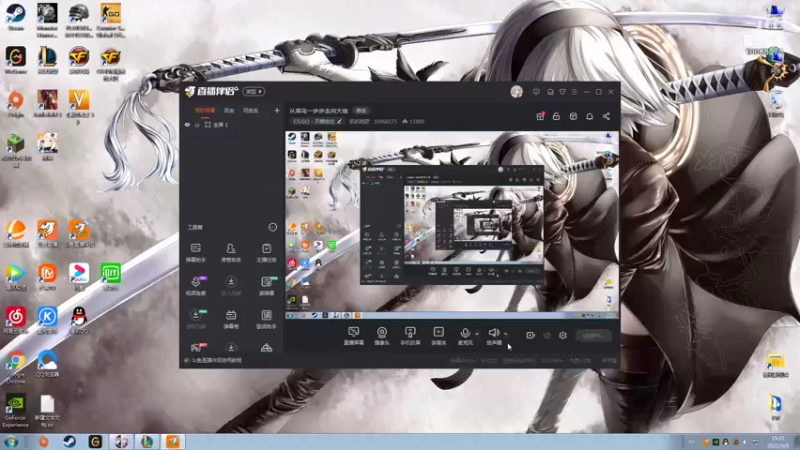Click the share icon in header
This screenshot has width=800, height=450.
(606, 116)
